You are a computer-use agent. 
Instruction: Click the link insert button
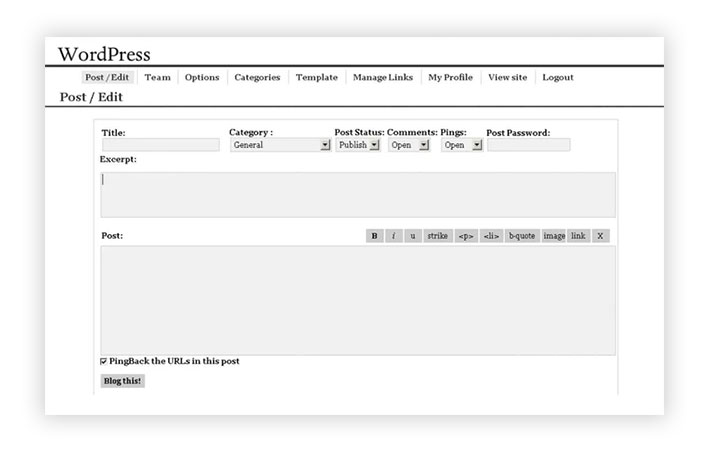pos(578,236)
